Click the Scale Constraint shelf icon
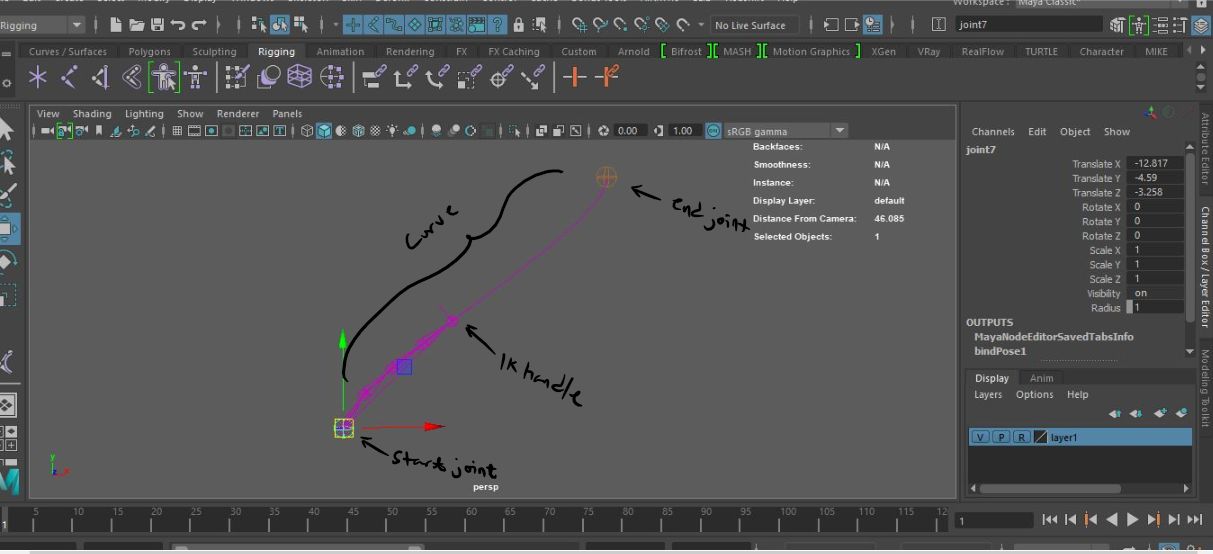This screenshot has height=554, width=1213. [x=468, y=76]
